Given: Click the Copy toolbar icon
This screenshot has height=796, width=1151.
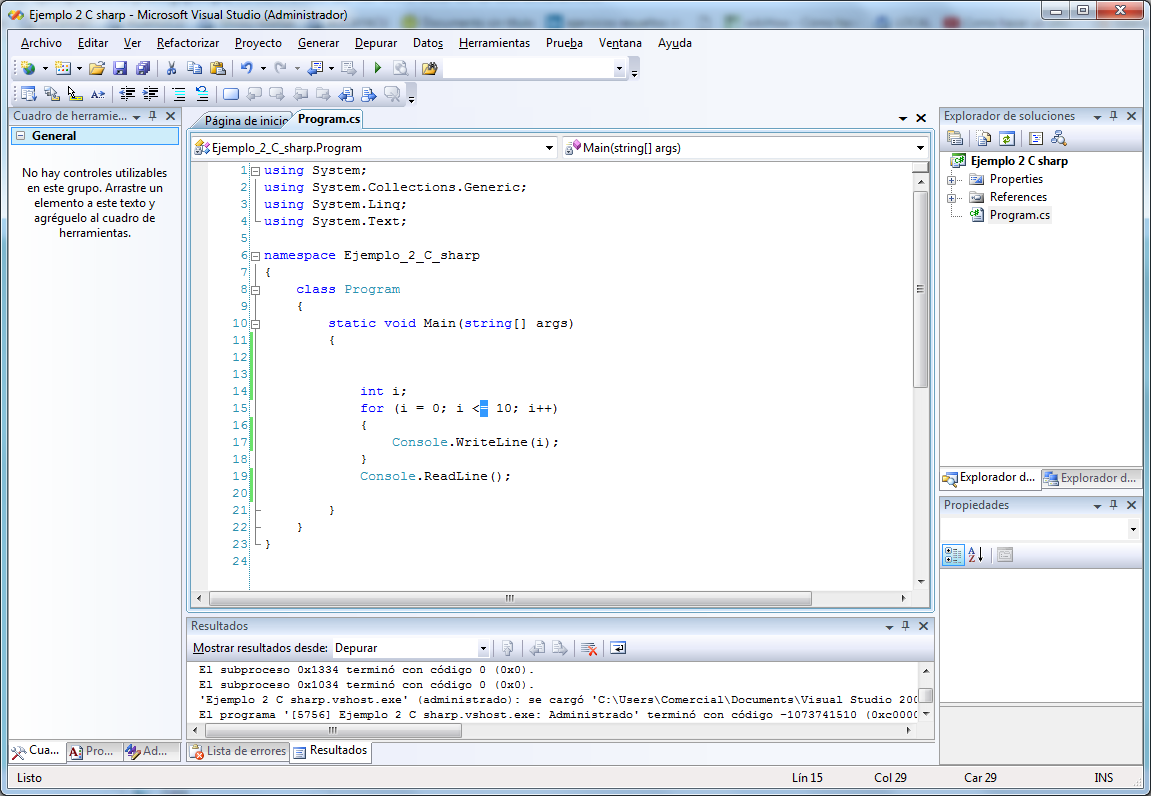Looking at the screenshot, I should 195,68.
